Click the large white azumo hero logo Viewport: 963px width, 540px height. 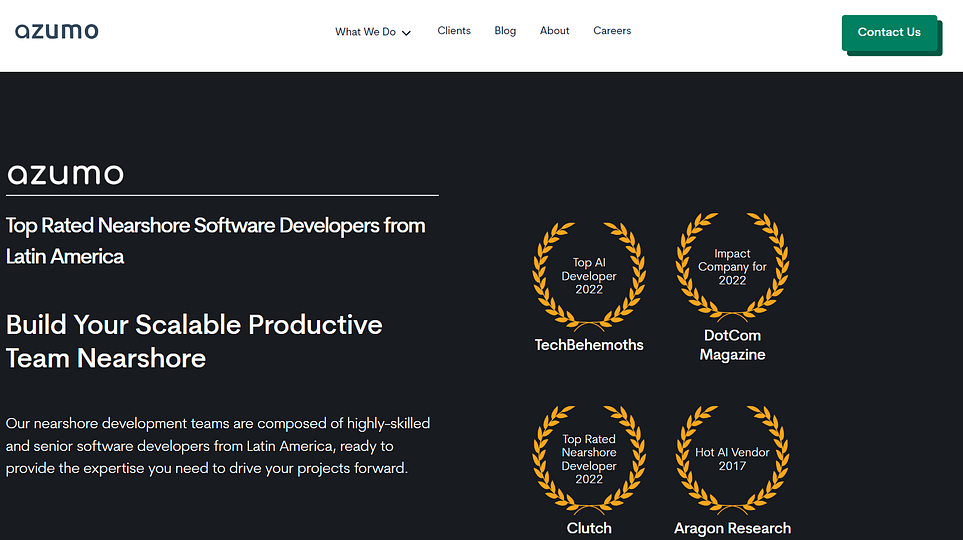click(x=65, y=174)
